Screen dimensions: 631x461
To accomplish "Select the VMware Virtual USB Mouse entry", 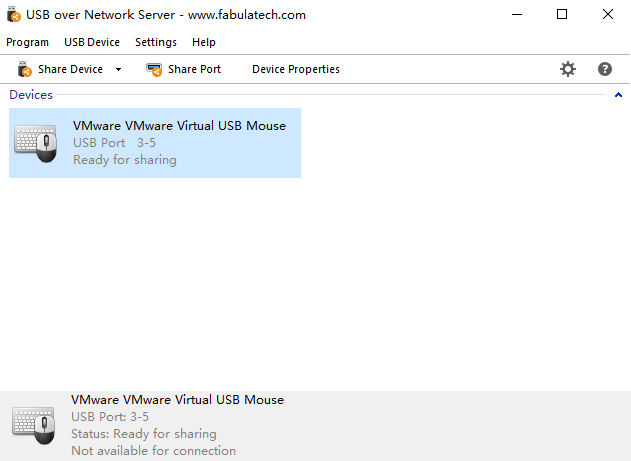I will pyautogui.click(x=179, y=126).
